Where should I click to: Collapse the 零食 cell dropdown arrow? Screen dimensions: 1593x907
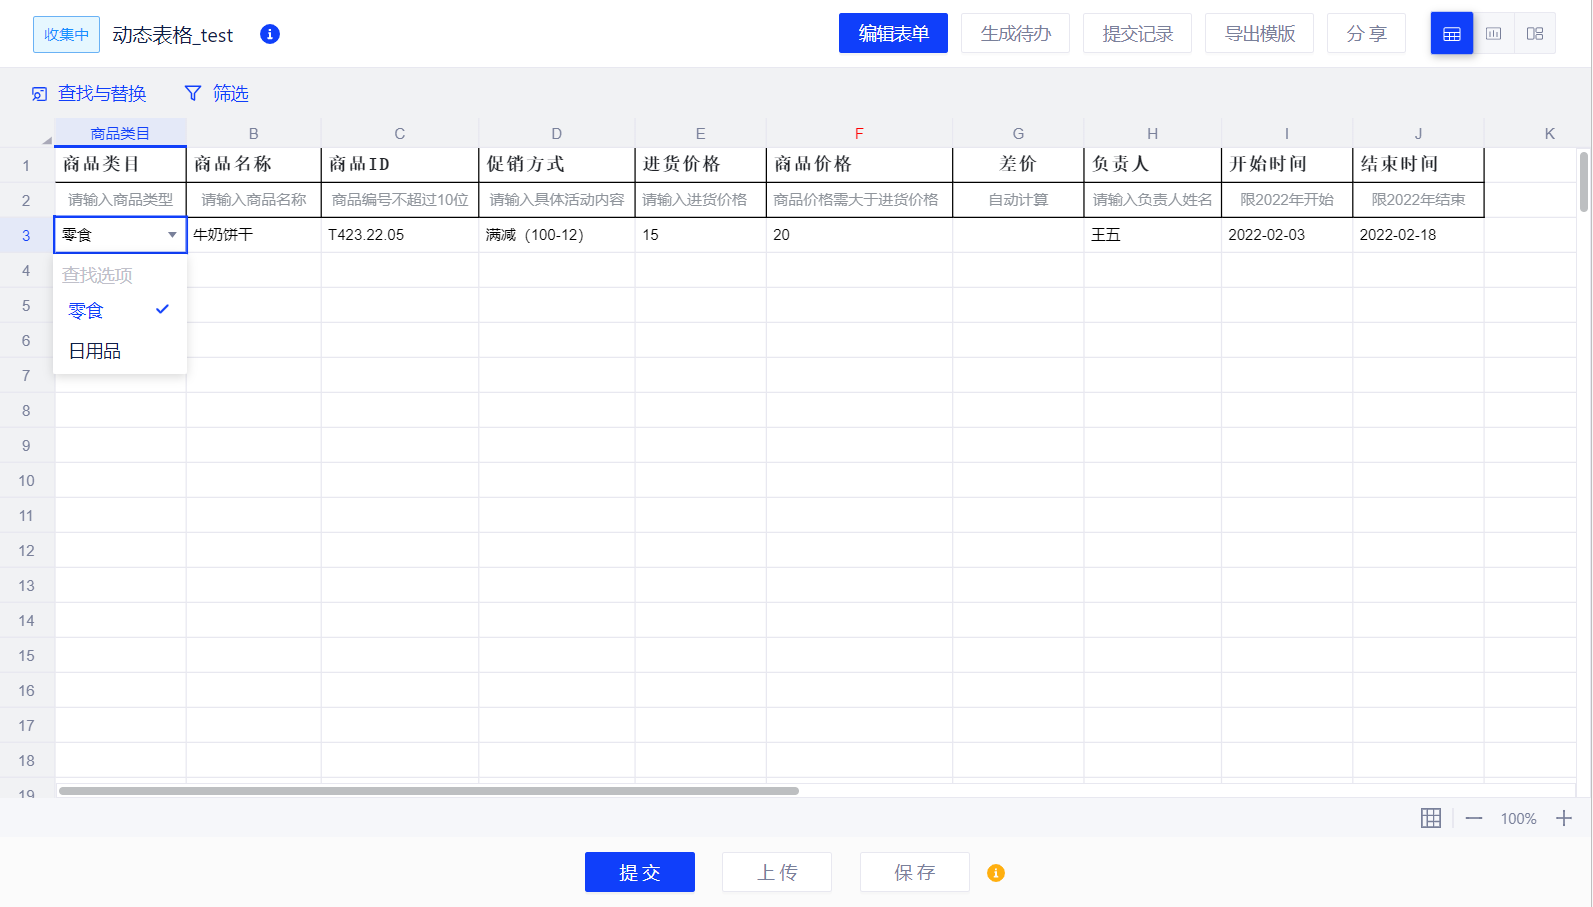point(172,235)
